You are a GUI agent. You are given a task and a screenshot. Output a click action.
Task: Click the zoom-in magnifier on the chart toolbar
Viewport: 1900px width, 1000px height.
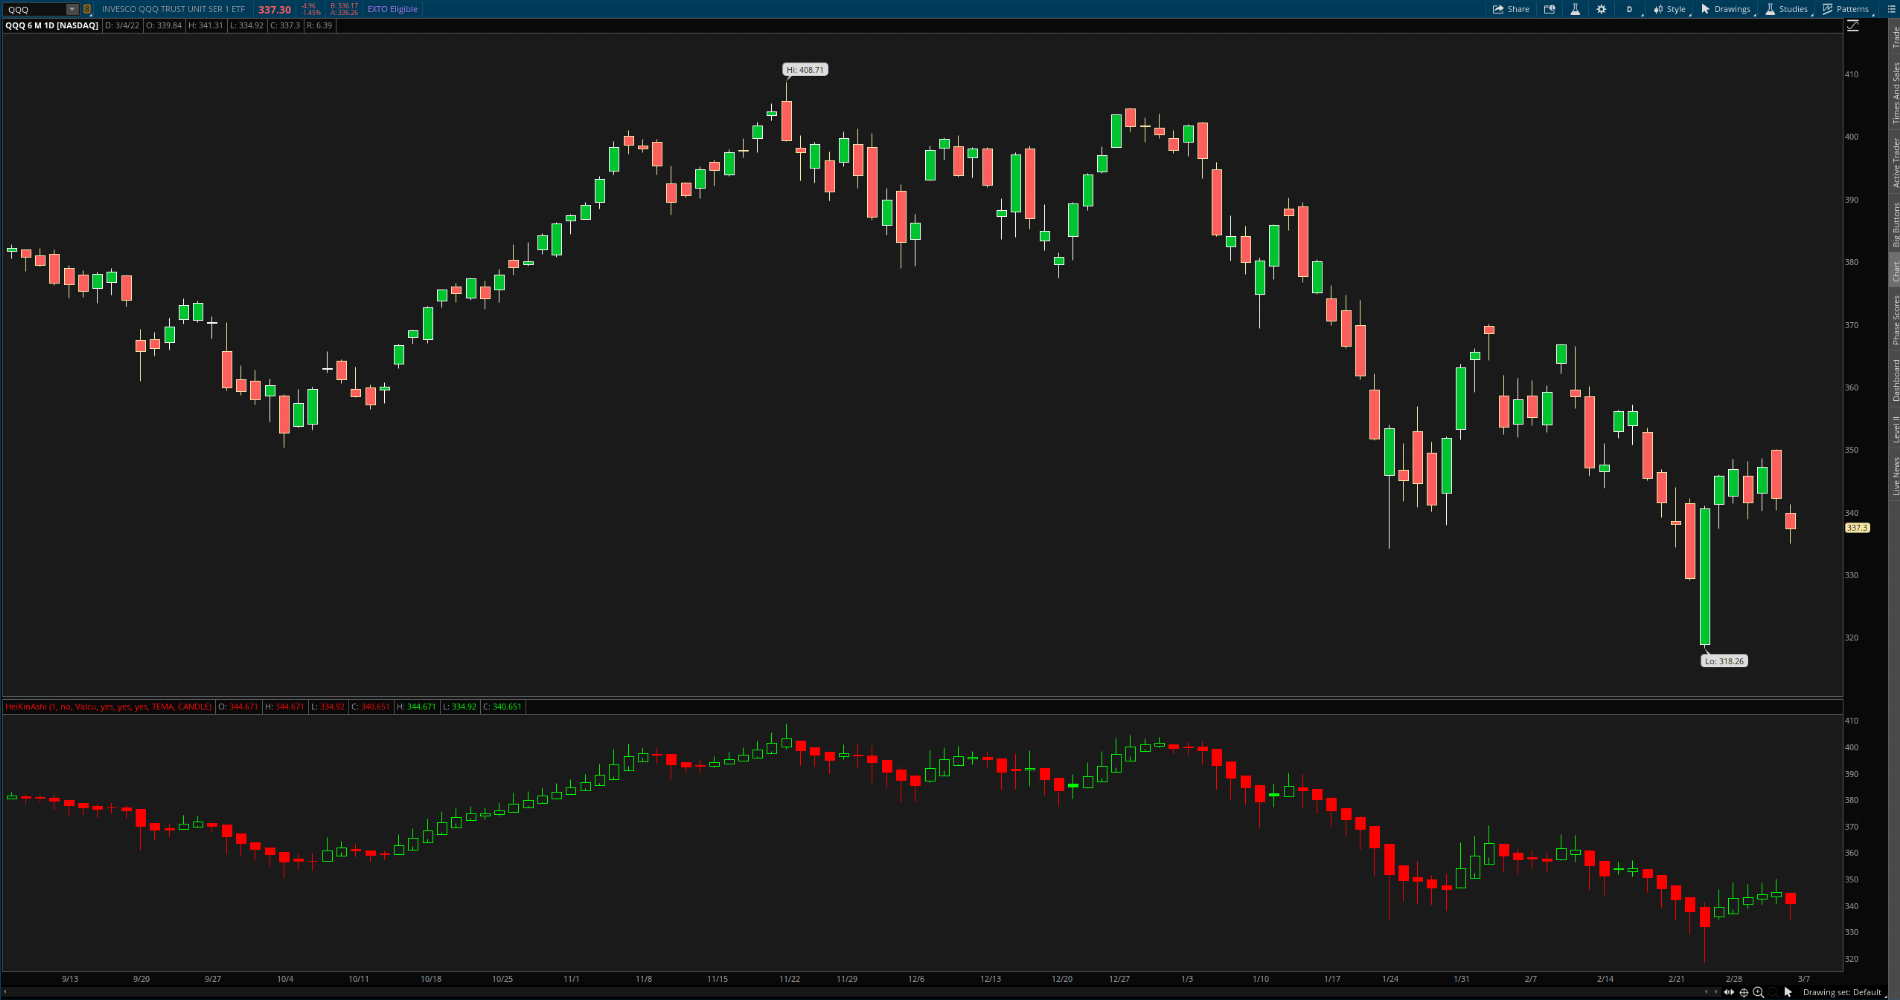tap(1758, 991)
